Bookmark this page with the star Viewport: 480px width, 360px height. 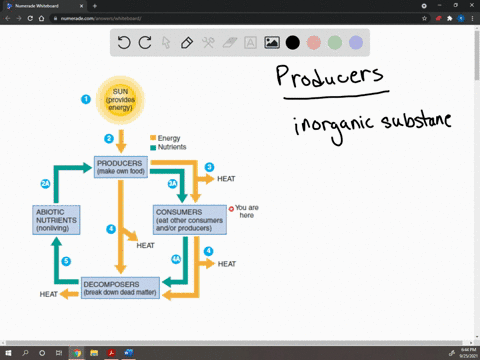(424, 18)
